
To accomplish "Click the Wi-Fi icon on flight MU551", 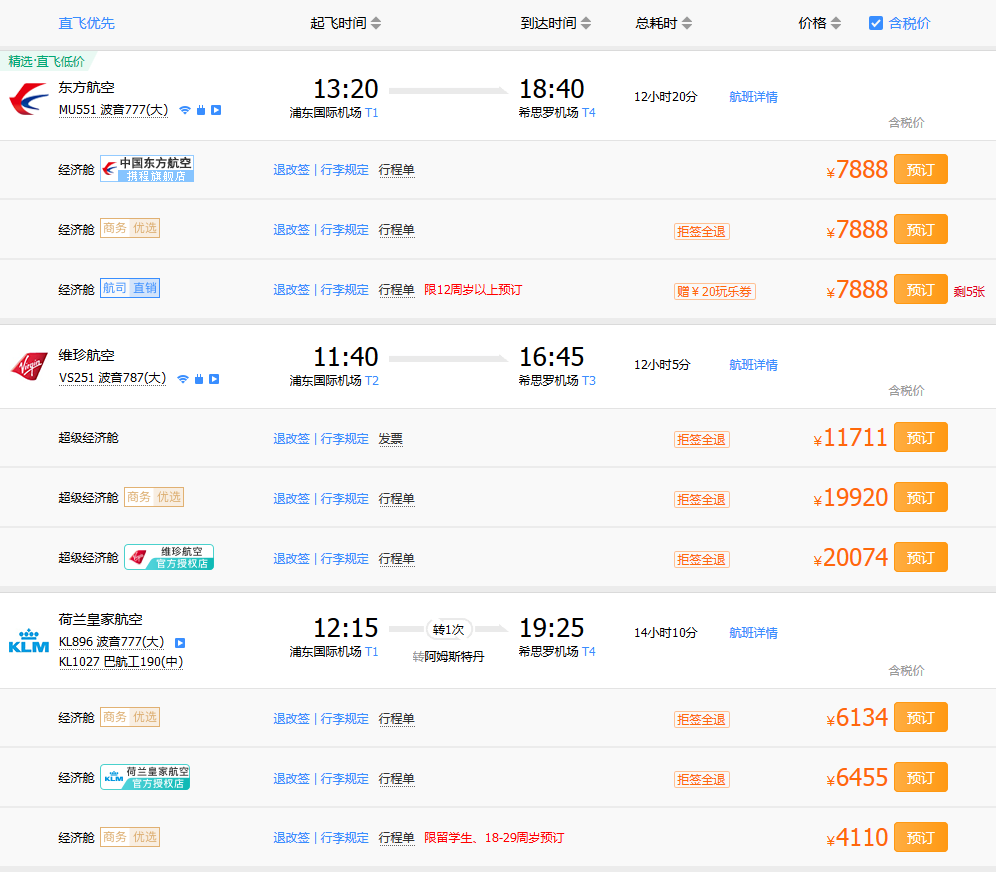I will [x=185, y=110].
